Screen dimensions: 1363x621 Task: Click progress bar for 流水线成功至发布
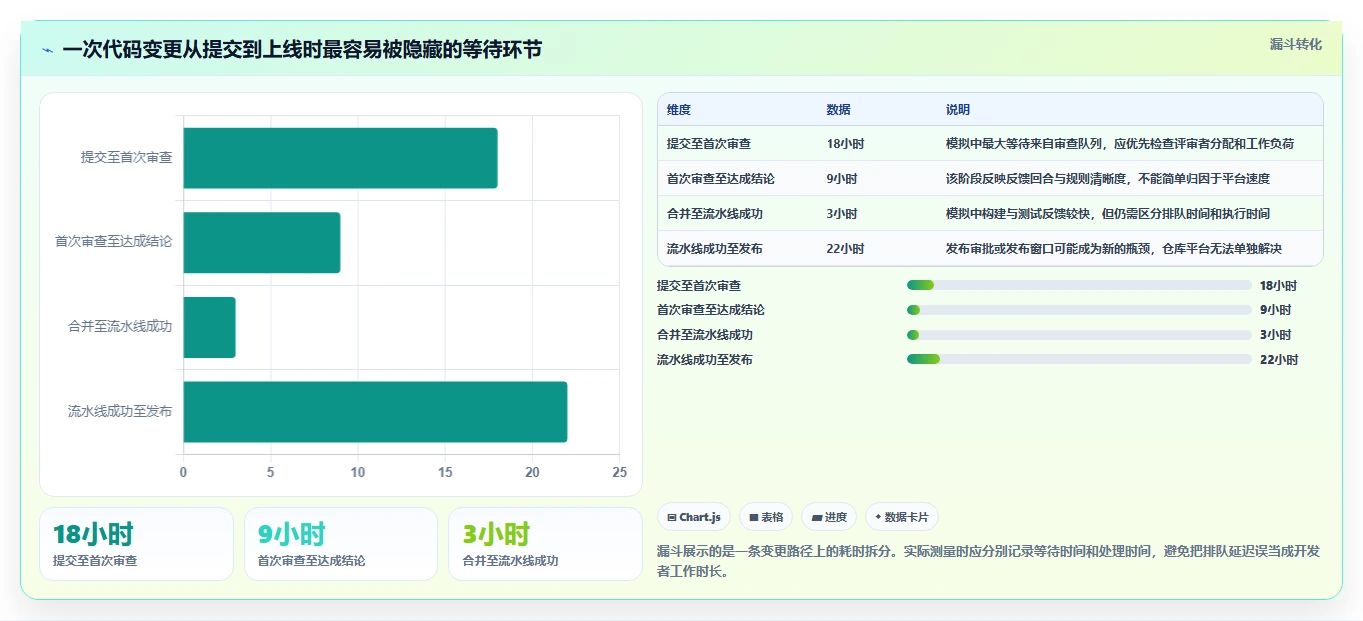click(x=1079, y=360)
